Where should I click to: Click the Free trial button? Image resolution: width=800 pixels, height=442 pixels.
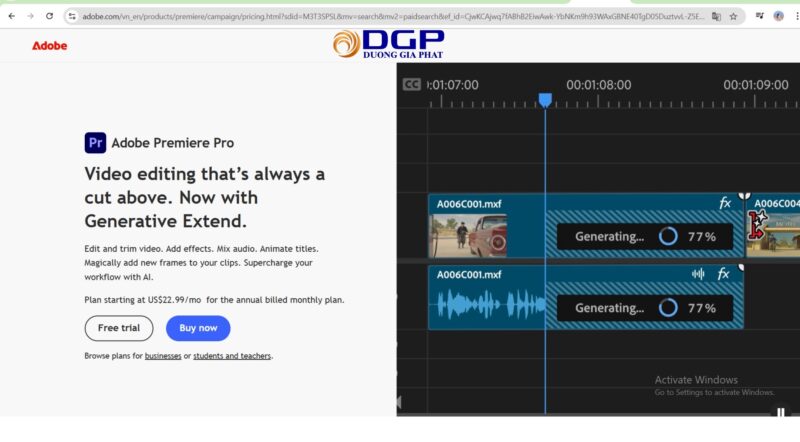[119, 328]
